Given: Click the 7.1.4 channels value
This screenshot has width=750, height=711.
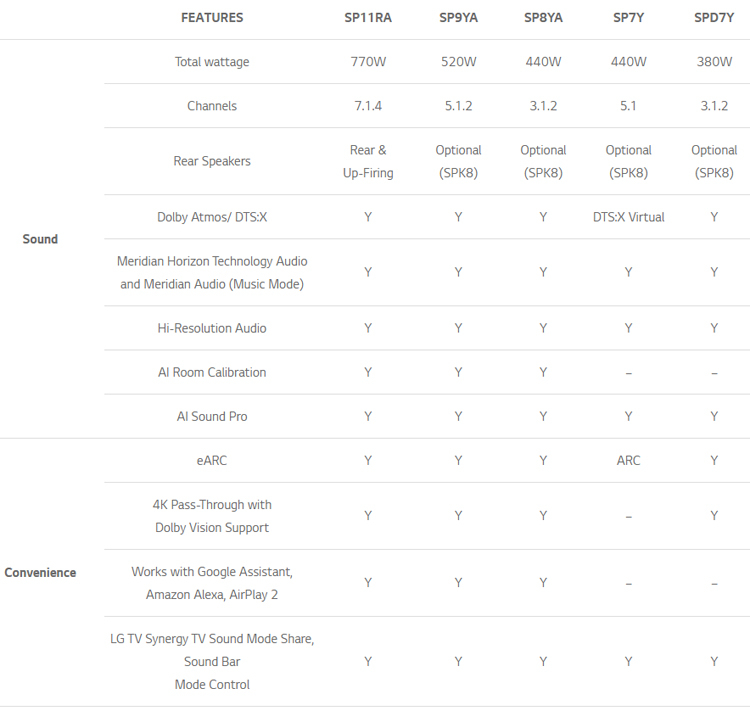Looking at the screenshot, I should [368, 106].
